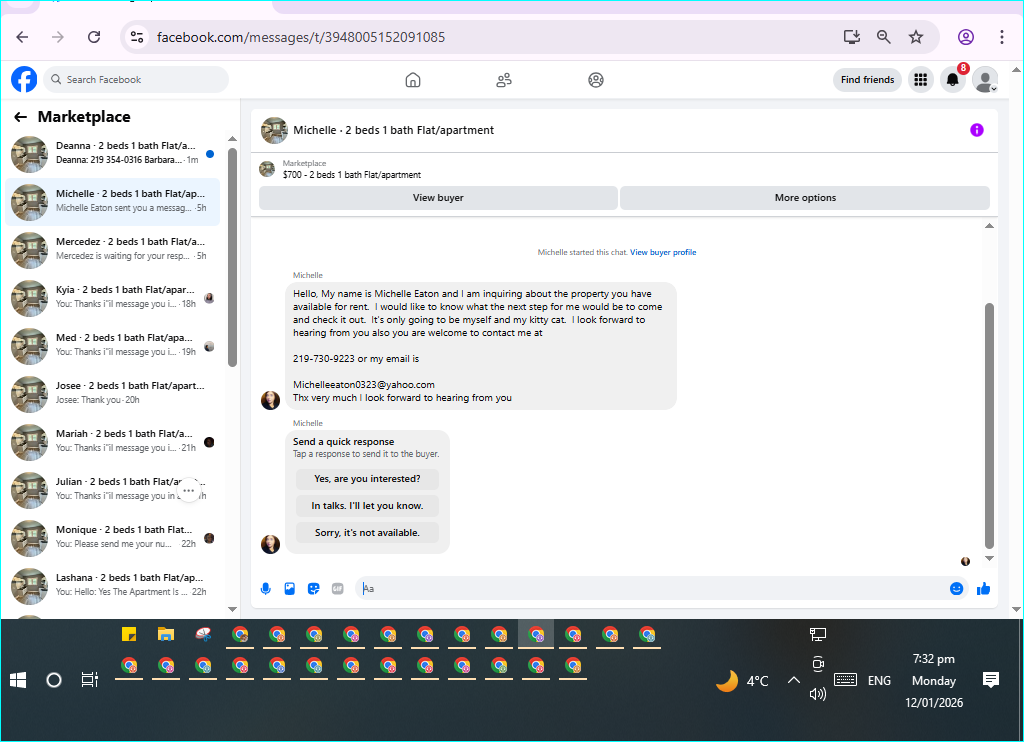The height and width of the screenshot is (742, 1024).
Task: Open the account profile avatar menu
Action: click(x=985, y=80)
